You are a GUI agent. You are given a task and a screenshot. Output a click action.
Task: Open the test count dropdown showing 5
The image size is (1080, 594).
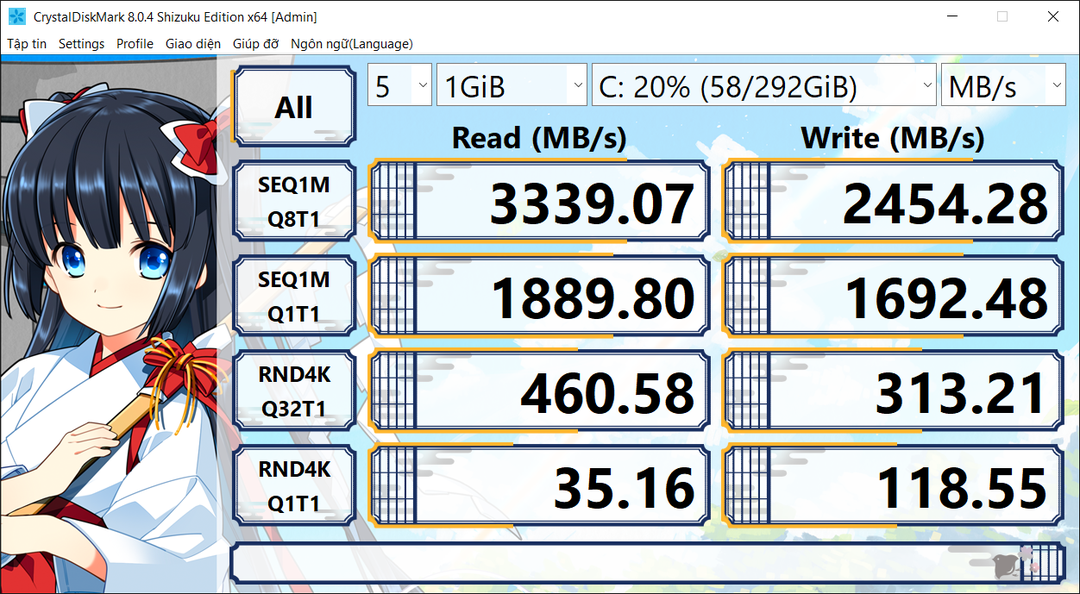tap(398, 84)
